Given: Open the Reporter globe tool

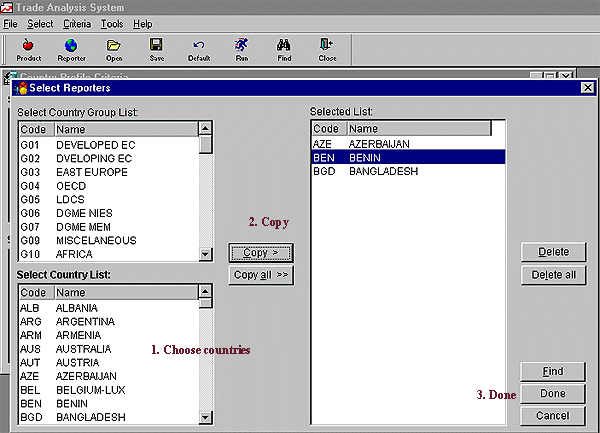Looking at the screenshot, I should coord(71,46).
